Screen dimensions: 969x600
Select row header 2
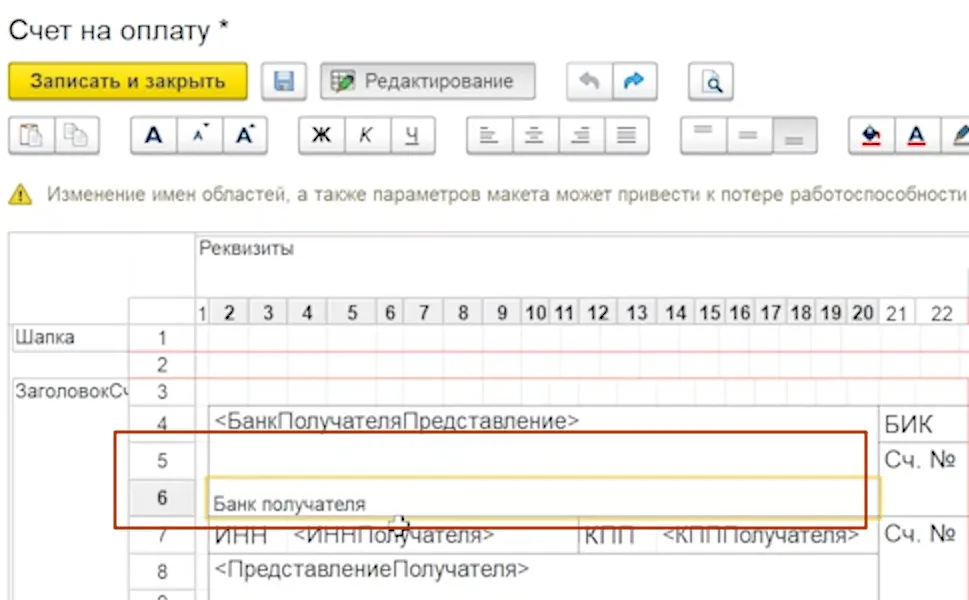pos(162,365)
